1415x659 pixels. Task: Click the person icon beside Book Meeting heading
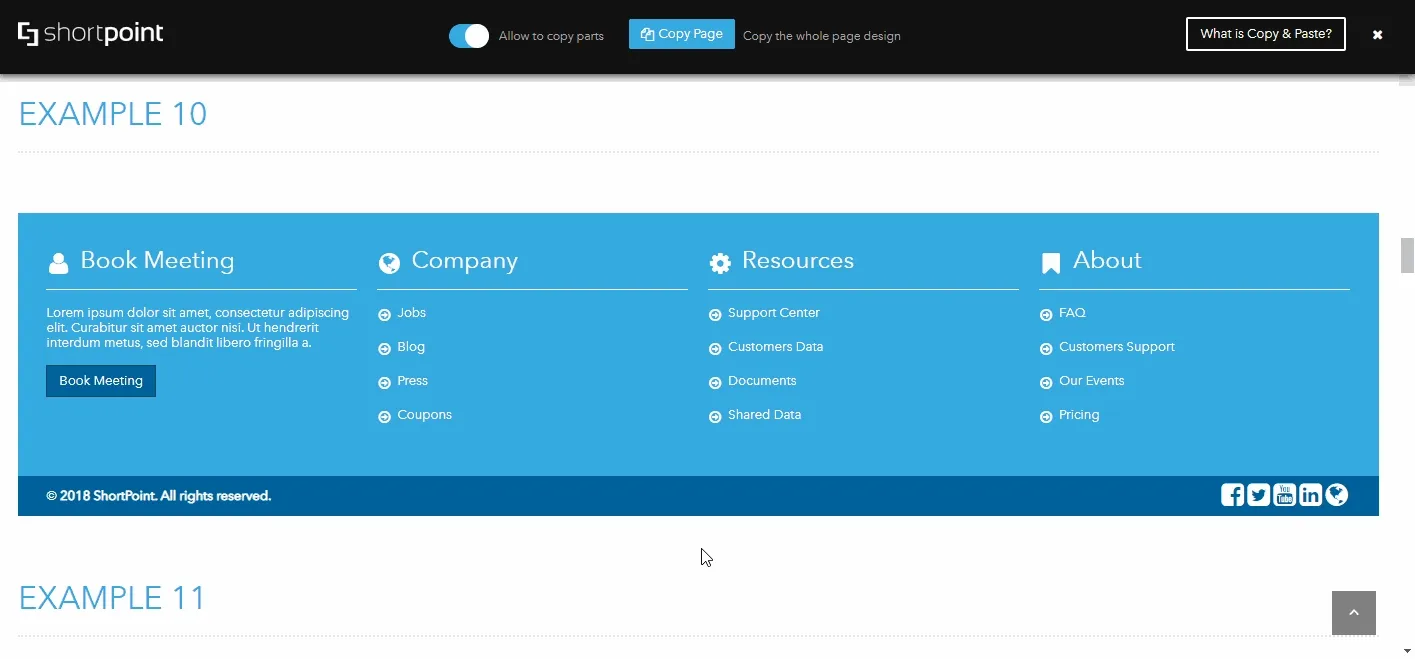(58, 263)
